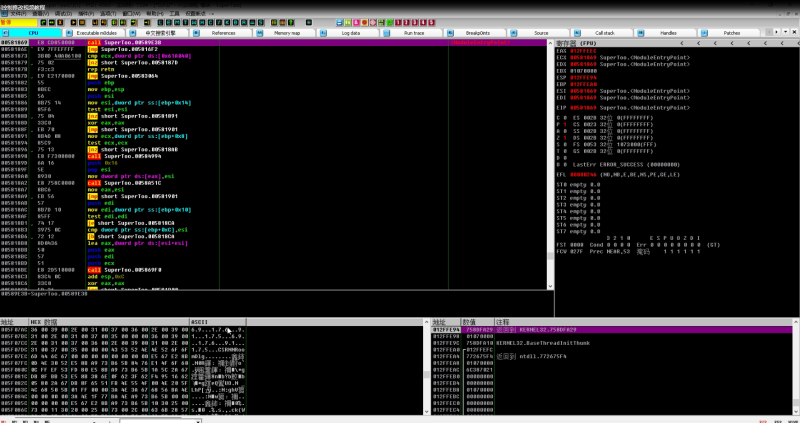Open Source window with S icon
This screenshot has width=800, height=423.
point(261,22)
